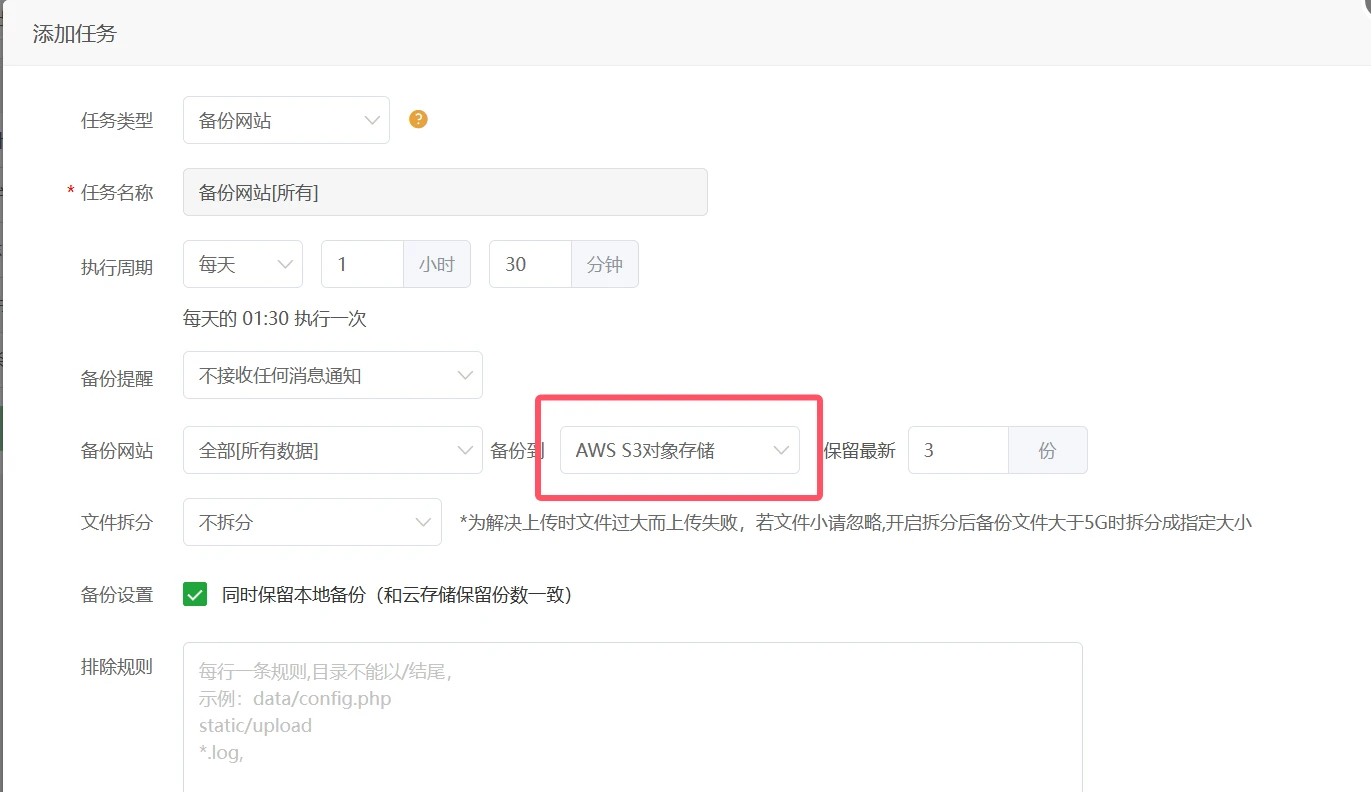Click the chevron arrow beside 每天
The height and width of the screenshot is (792, 1371).
(x=285, y=265)
